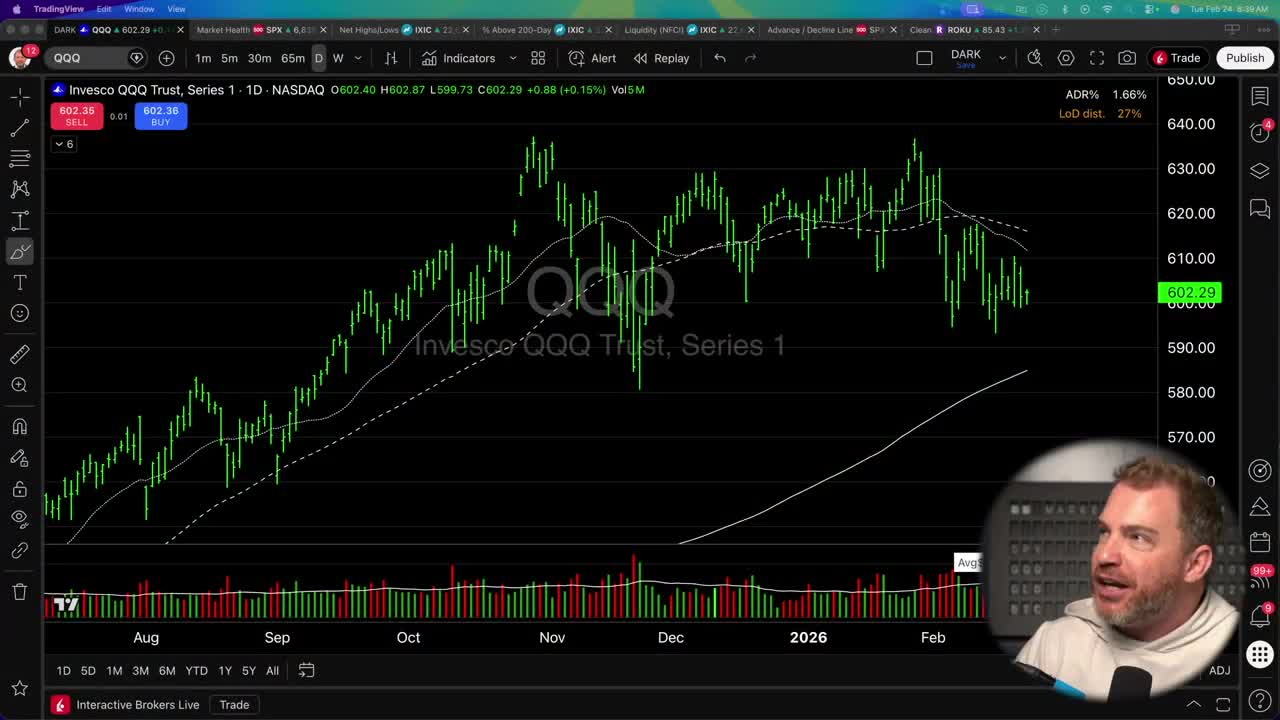
Task: Open the watchlist panel icon
Action: coord(1260,96)
